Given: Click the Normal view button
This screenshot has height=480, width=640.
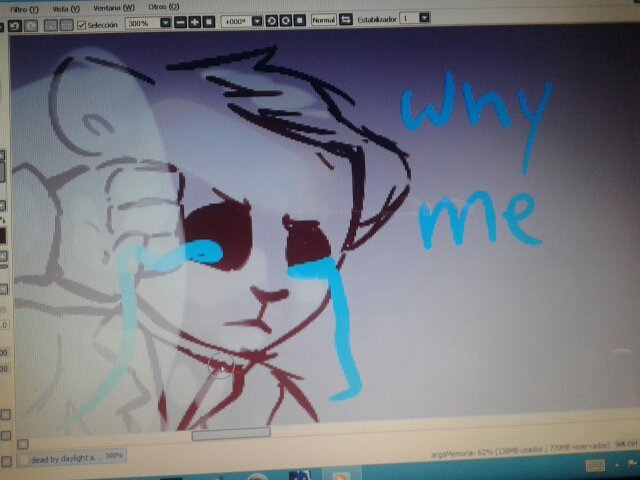Looking at the screenshot, I should [323, 19].
